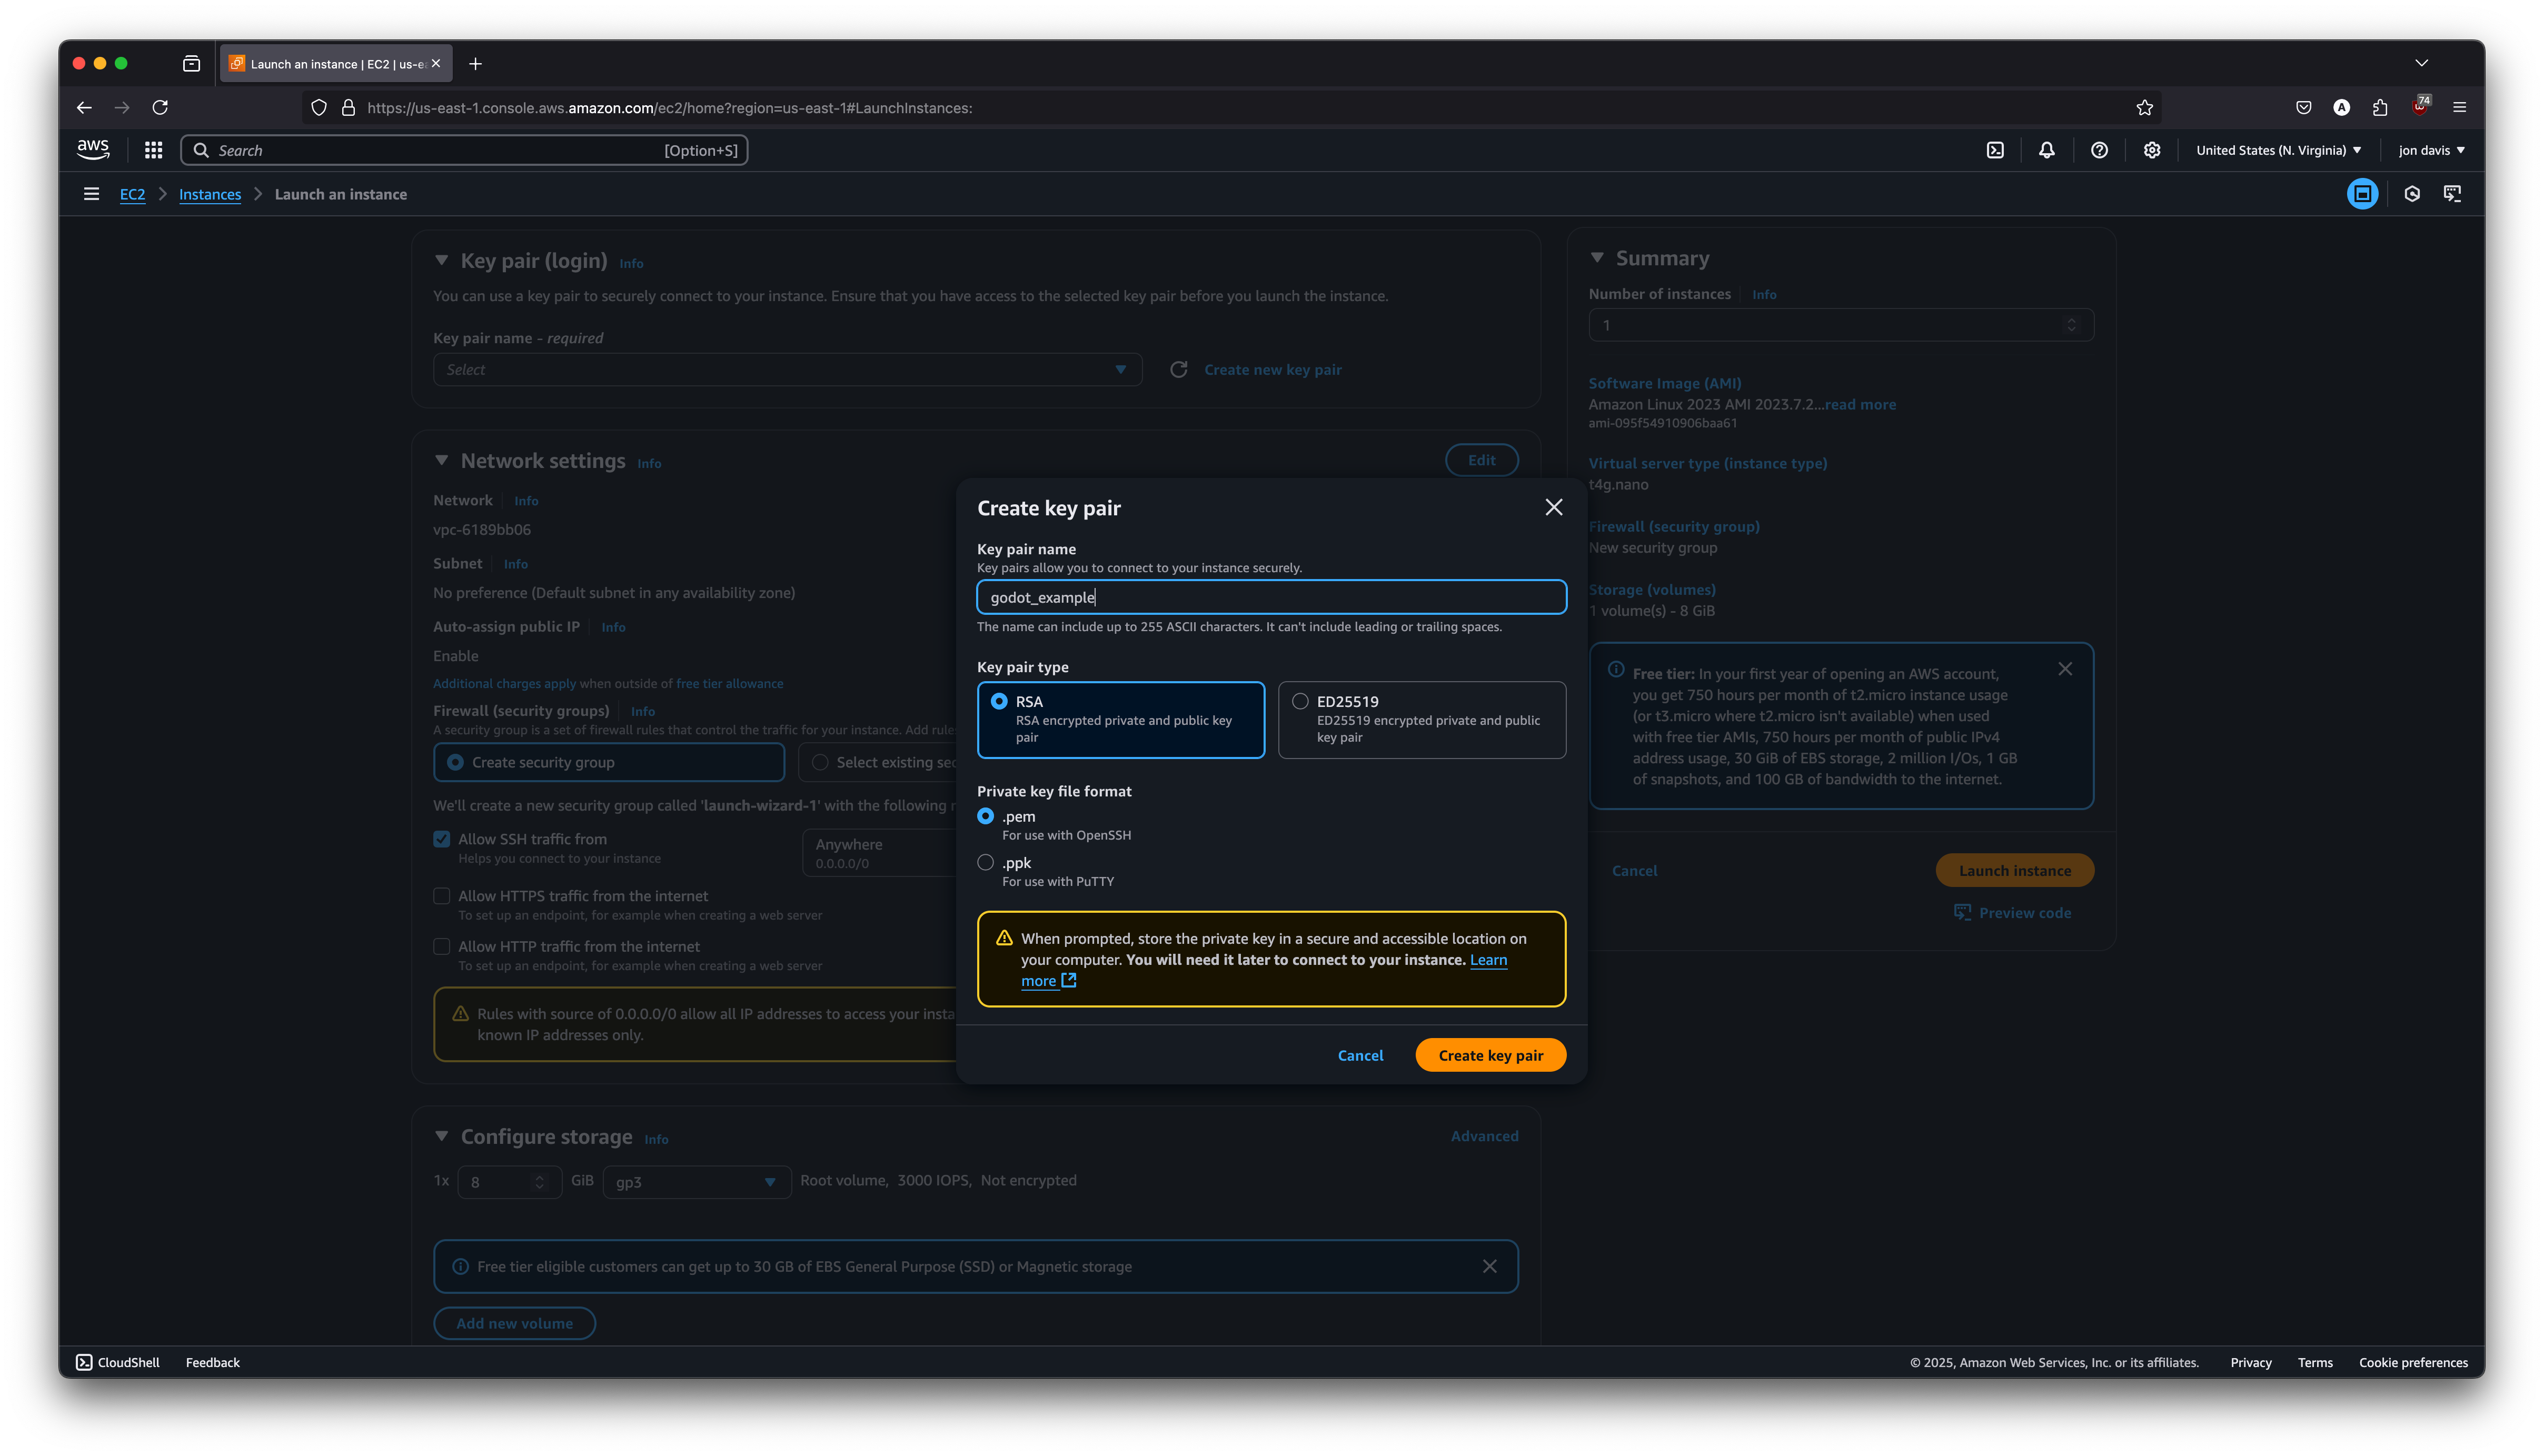Select the Launch an instance browser tab
2544x1456 pixels.
pyautogui.click(x=336, y=64)
